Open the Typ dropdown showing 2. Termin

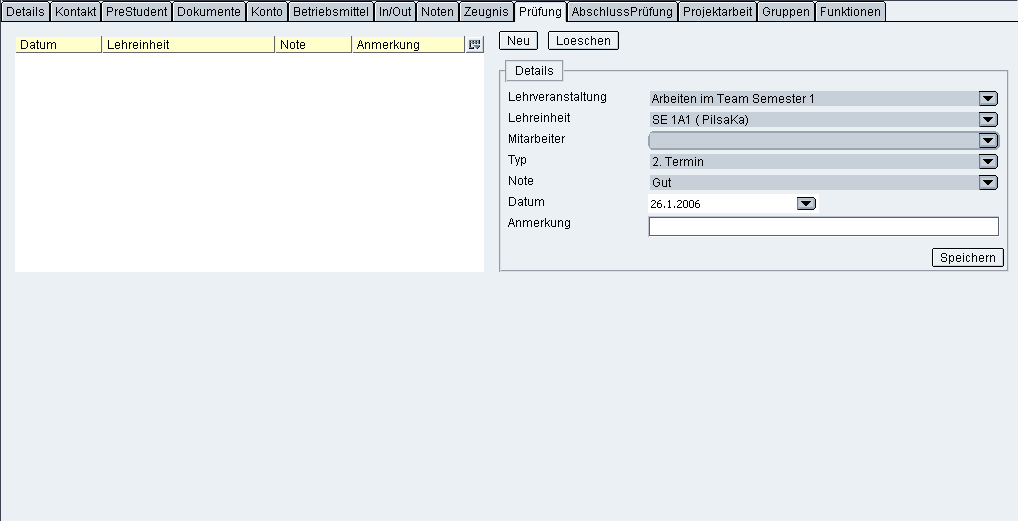(988, 161)
